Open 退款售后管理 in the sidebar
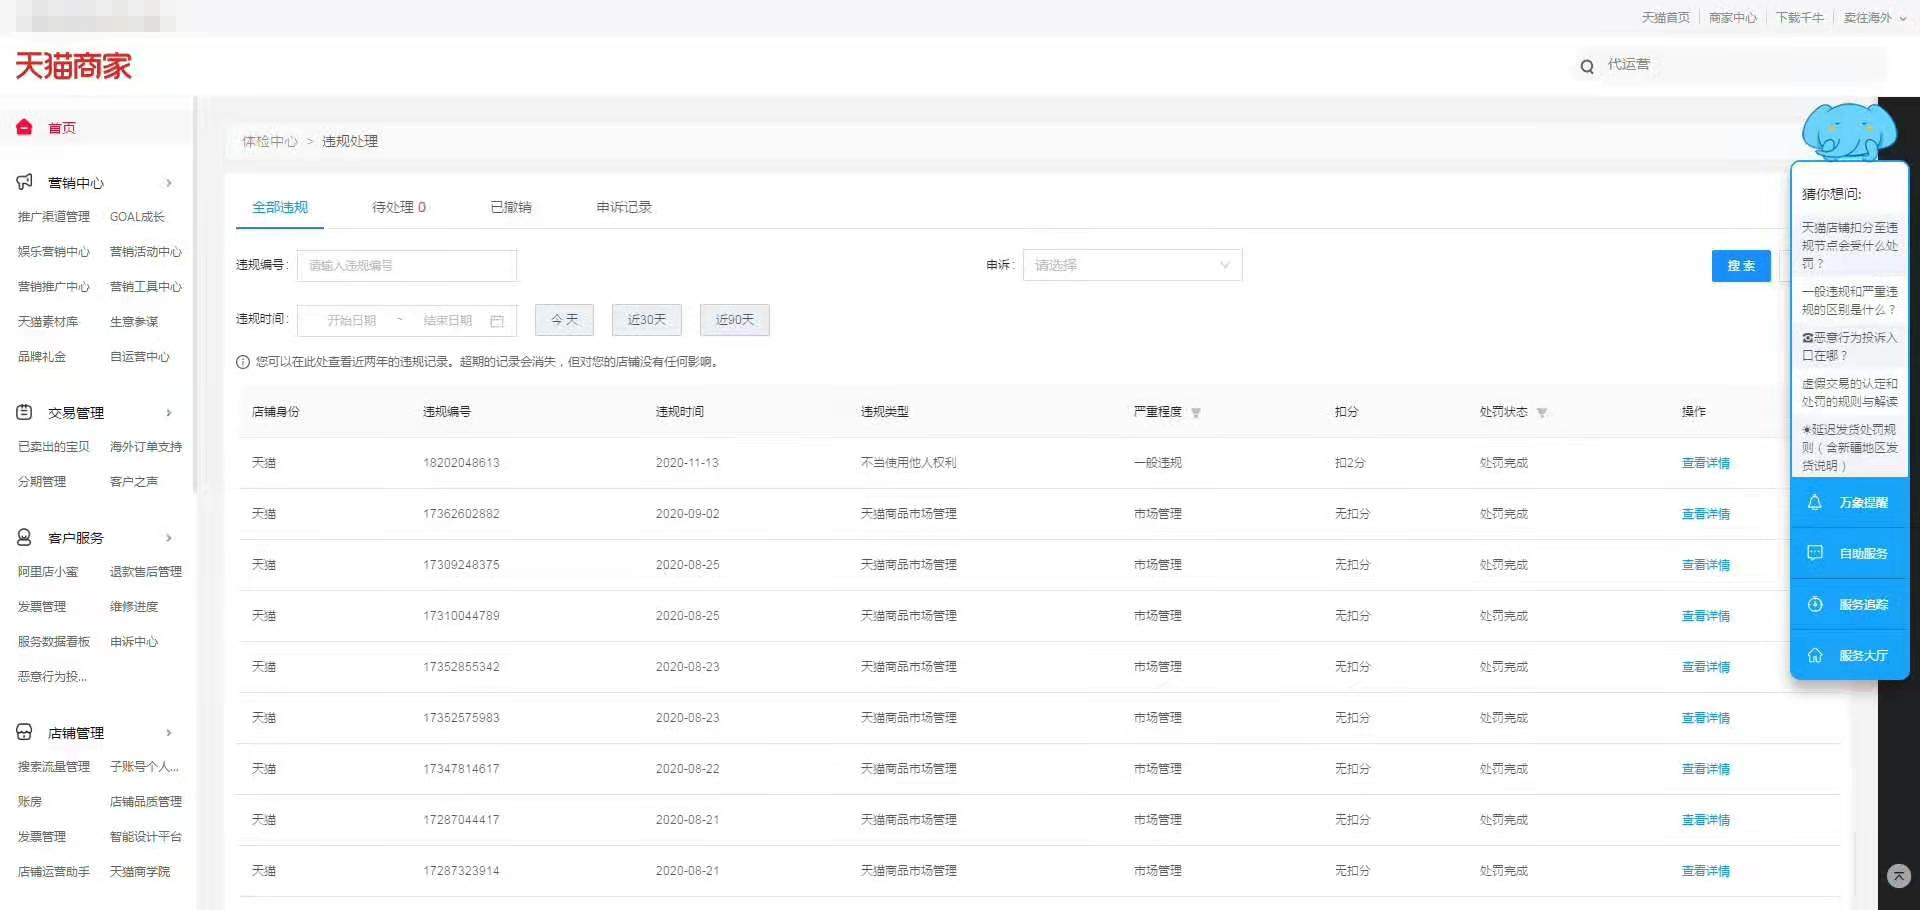The image size is (1920, 910). pos(146,572)
